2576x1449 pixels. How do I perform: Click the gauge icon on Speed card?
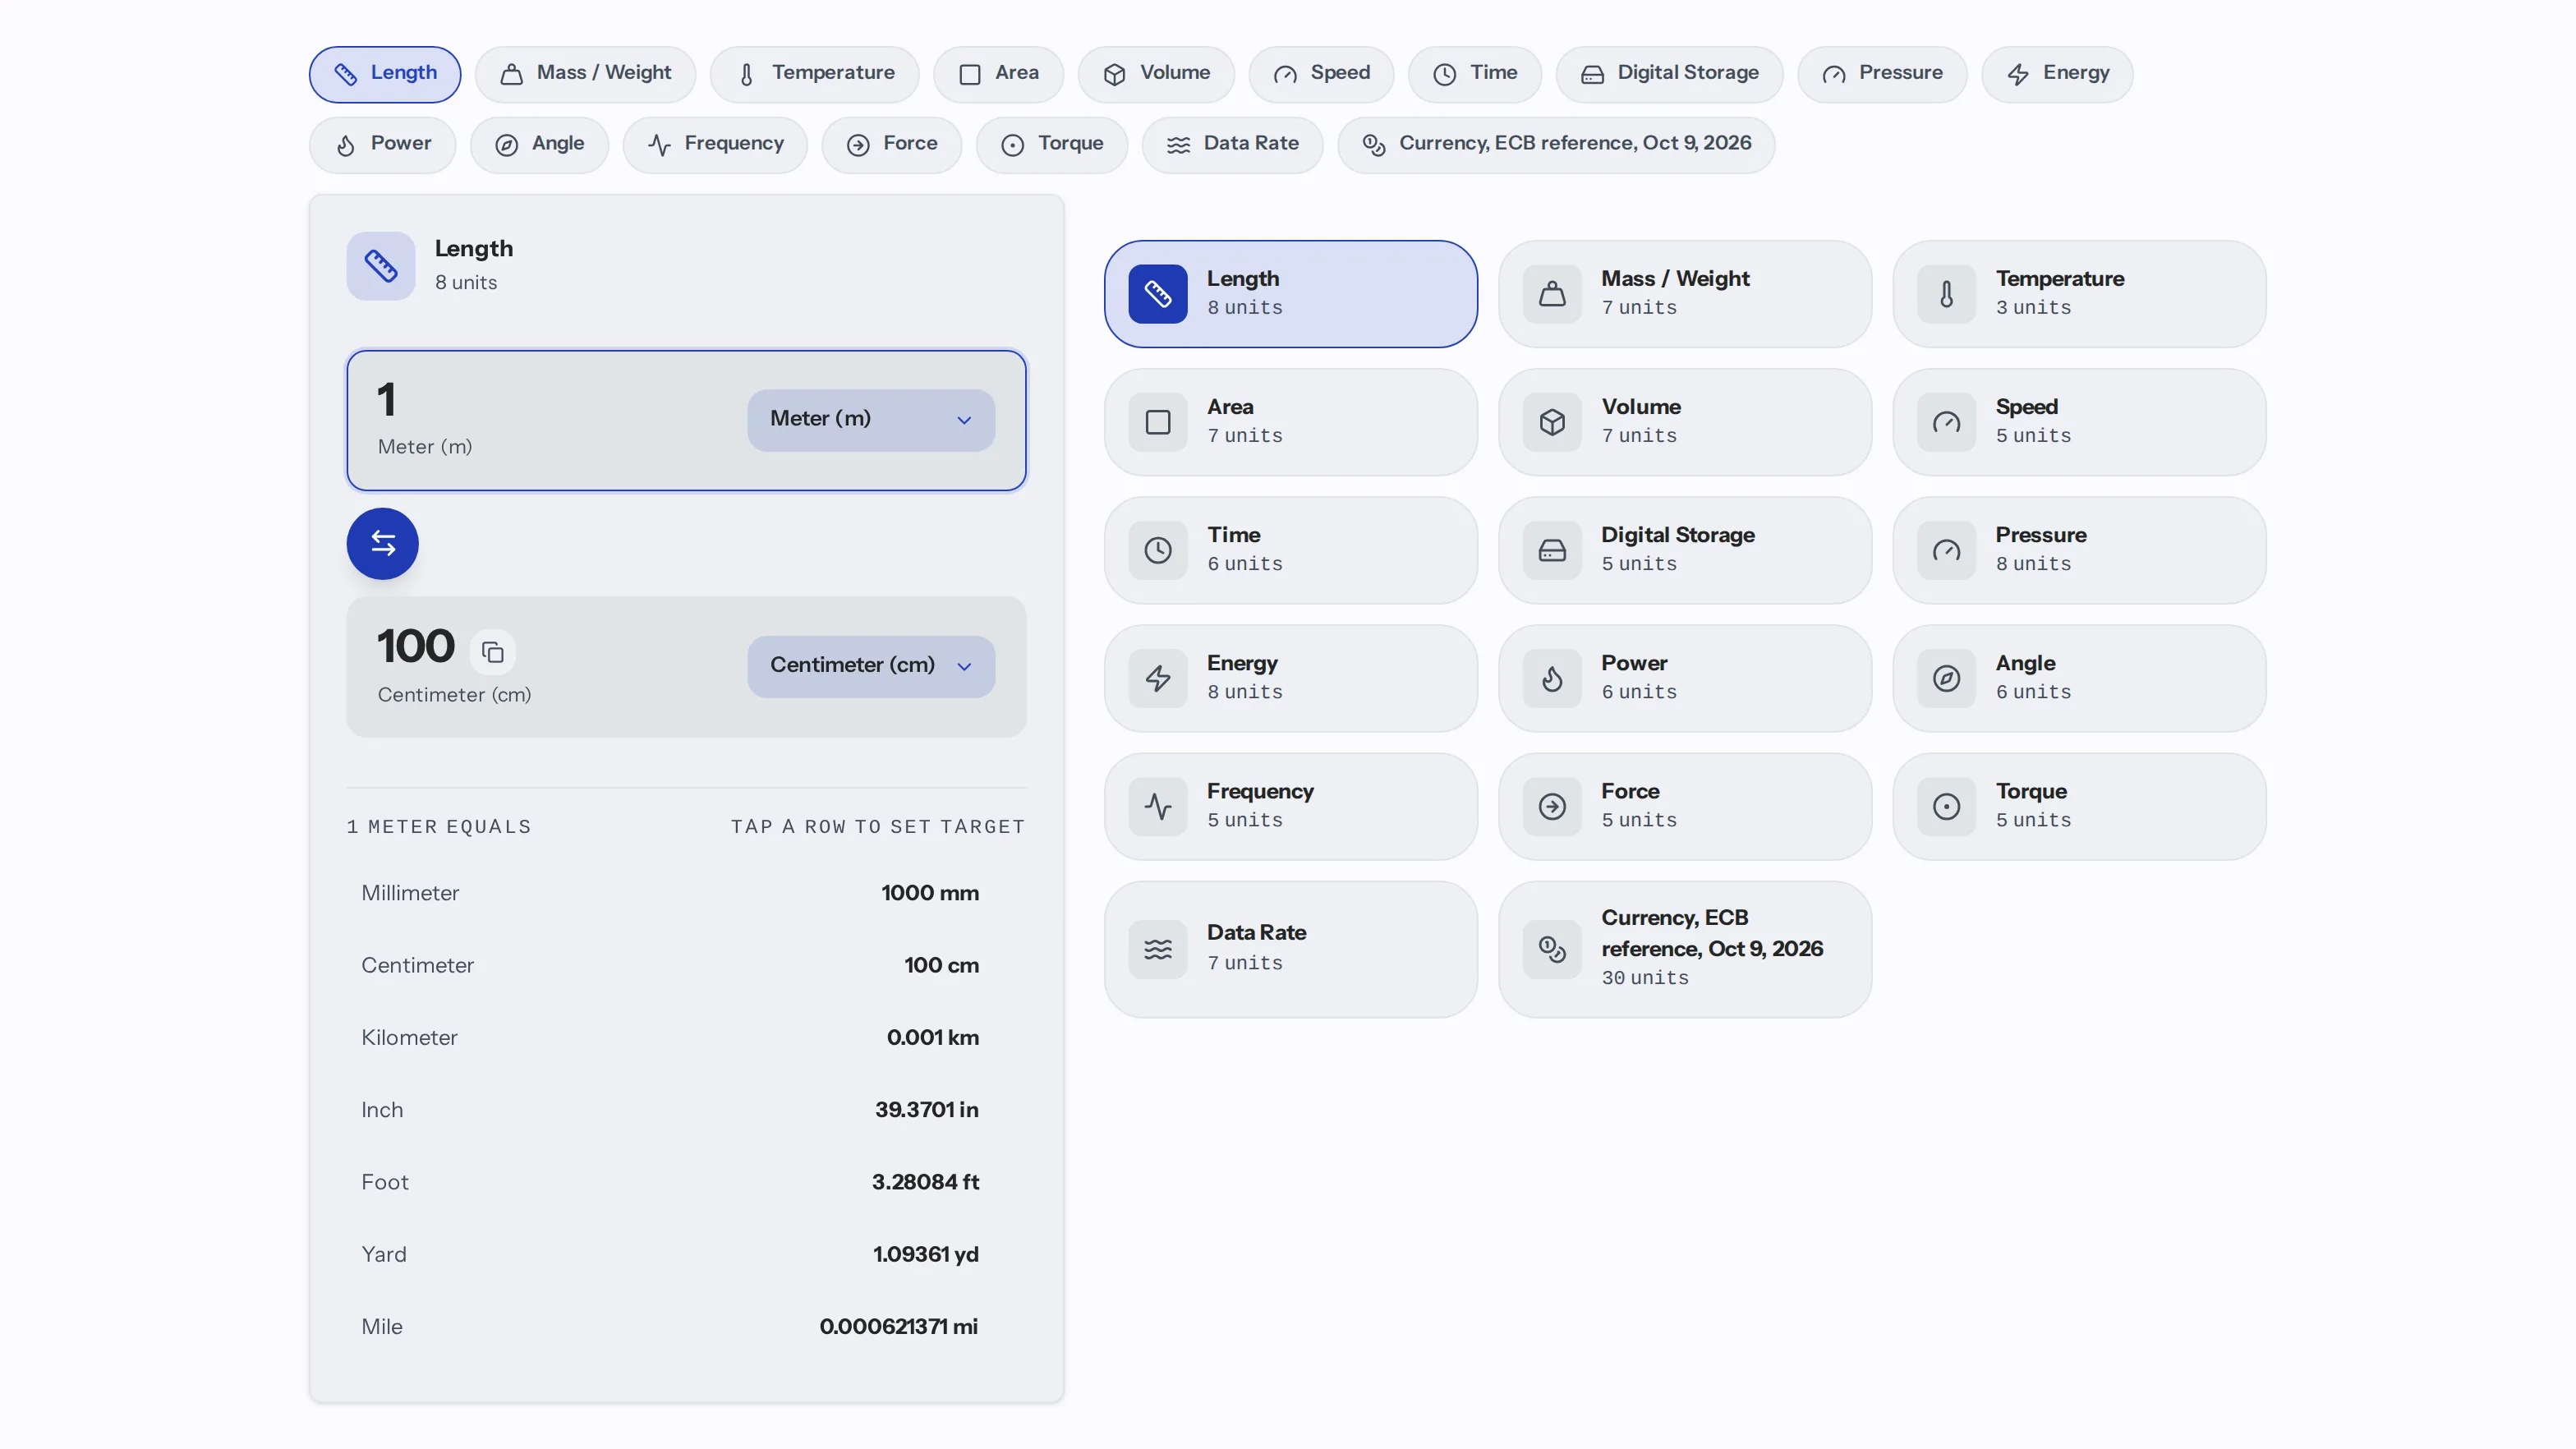(1946, 422)
